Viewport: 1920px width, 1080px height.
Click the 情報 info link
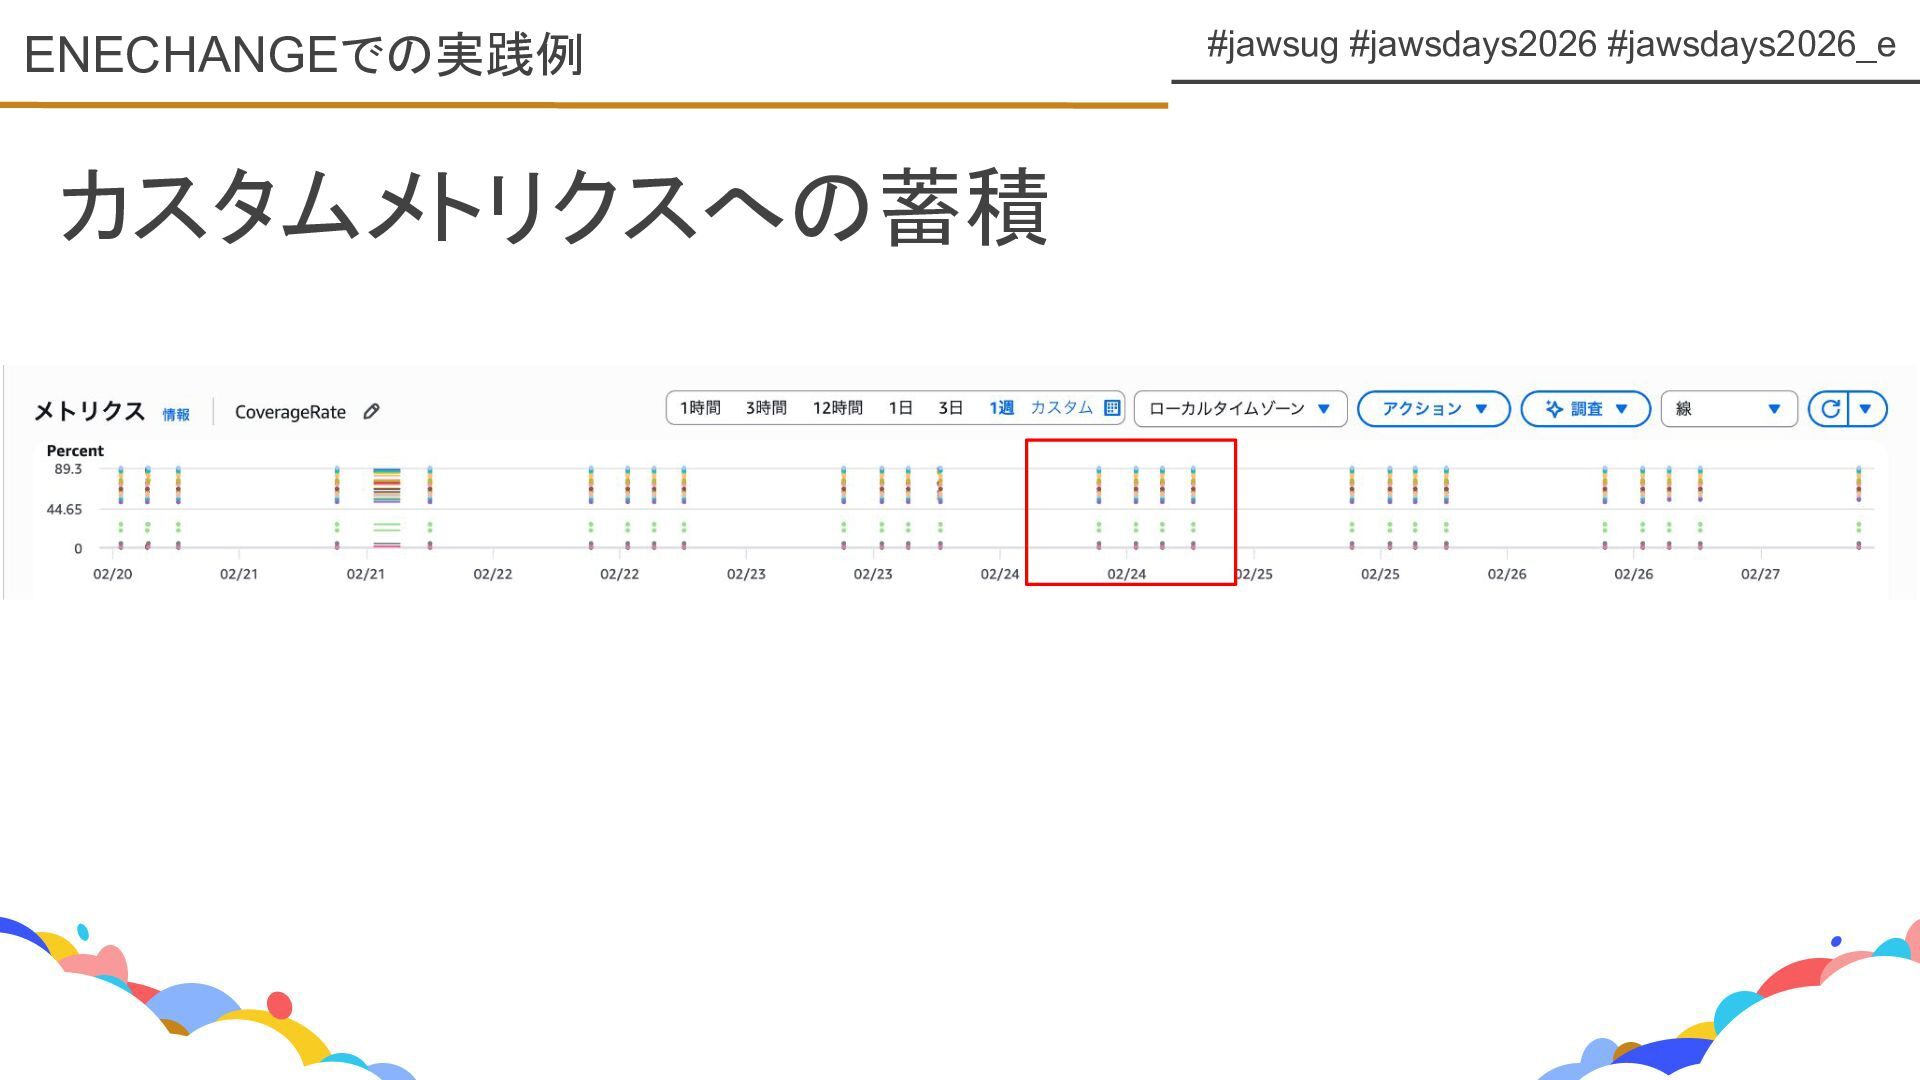point(176,414)
